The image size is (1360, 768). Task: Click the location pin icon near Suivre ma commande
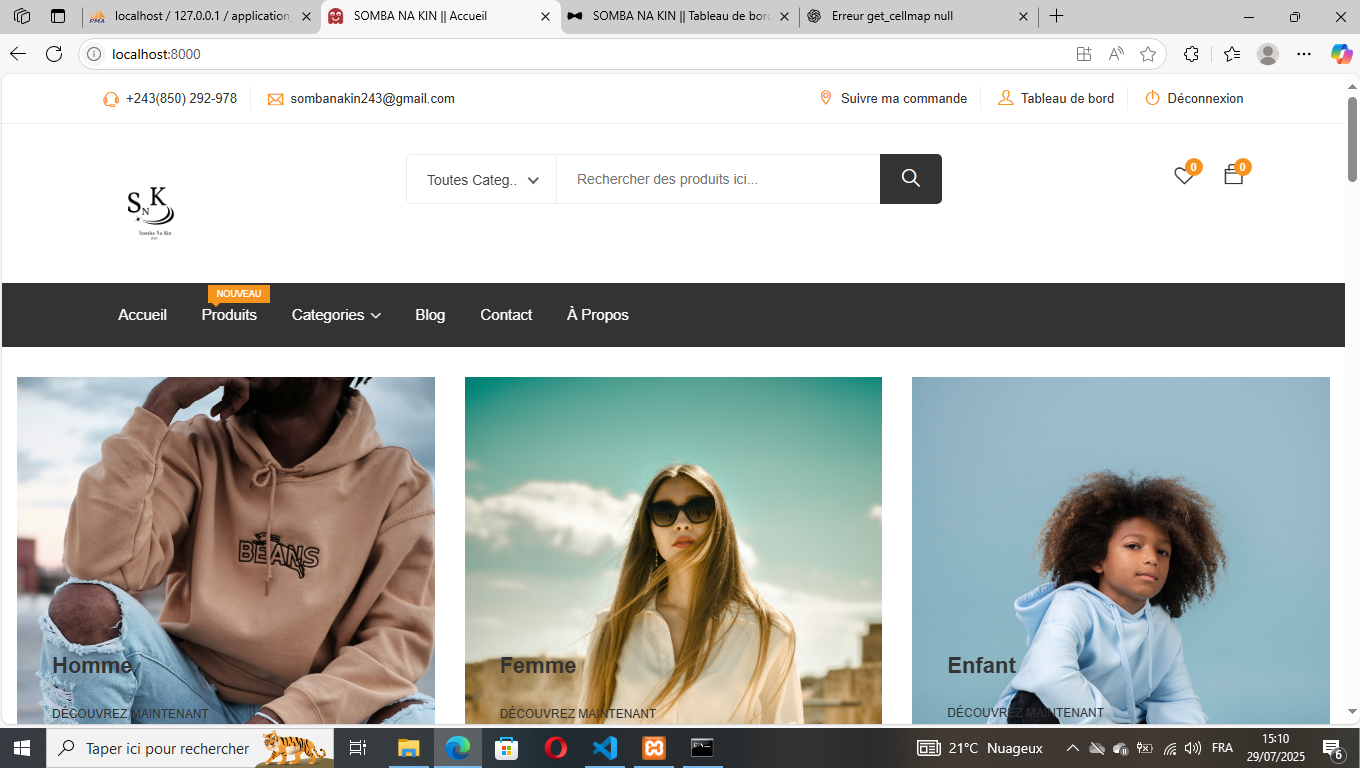pyautogui.click(x=825, y=98)
